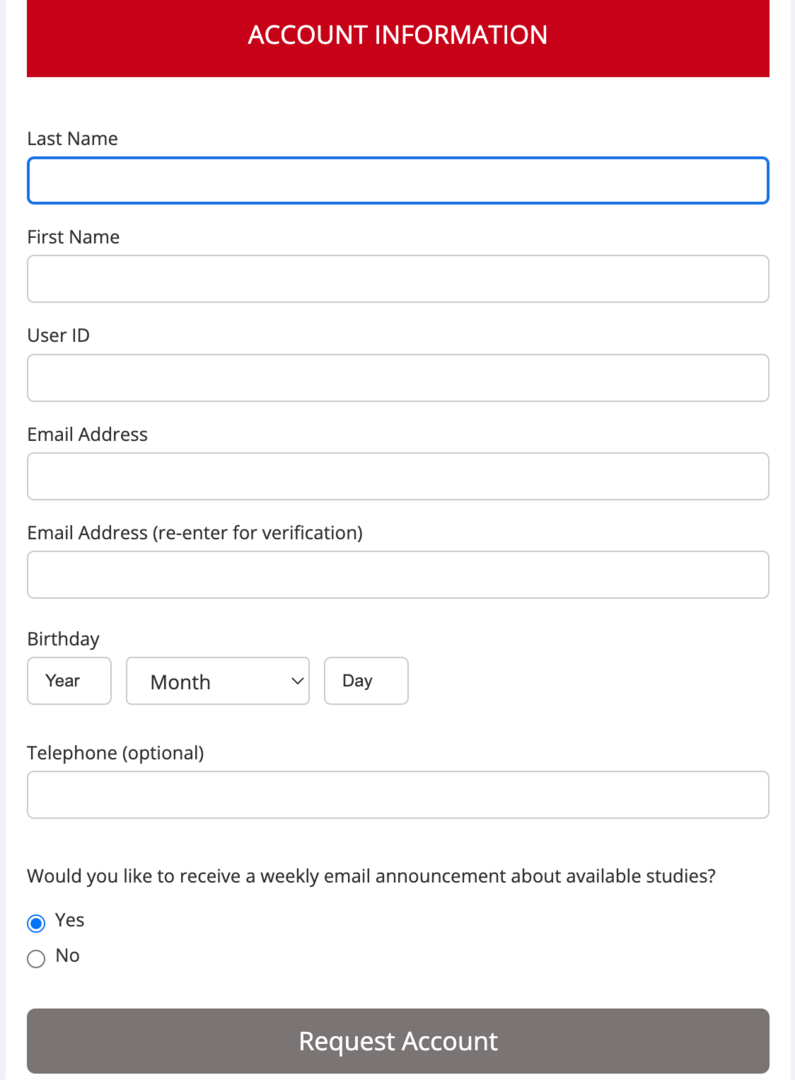Click the "Telephone (optional)" label
This screenshot has height=1080, width=795.
click(x=115, y=753)
